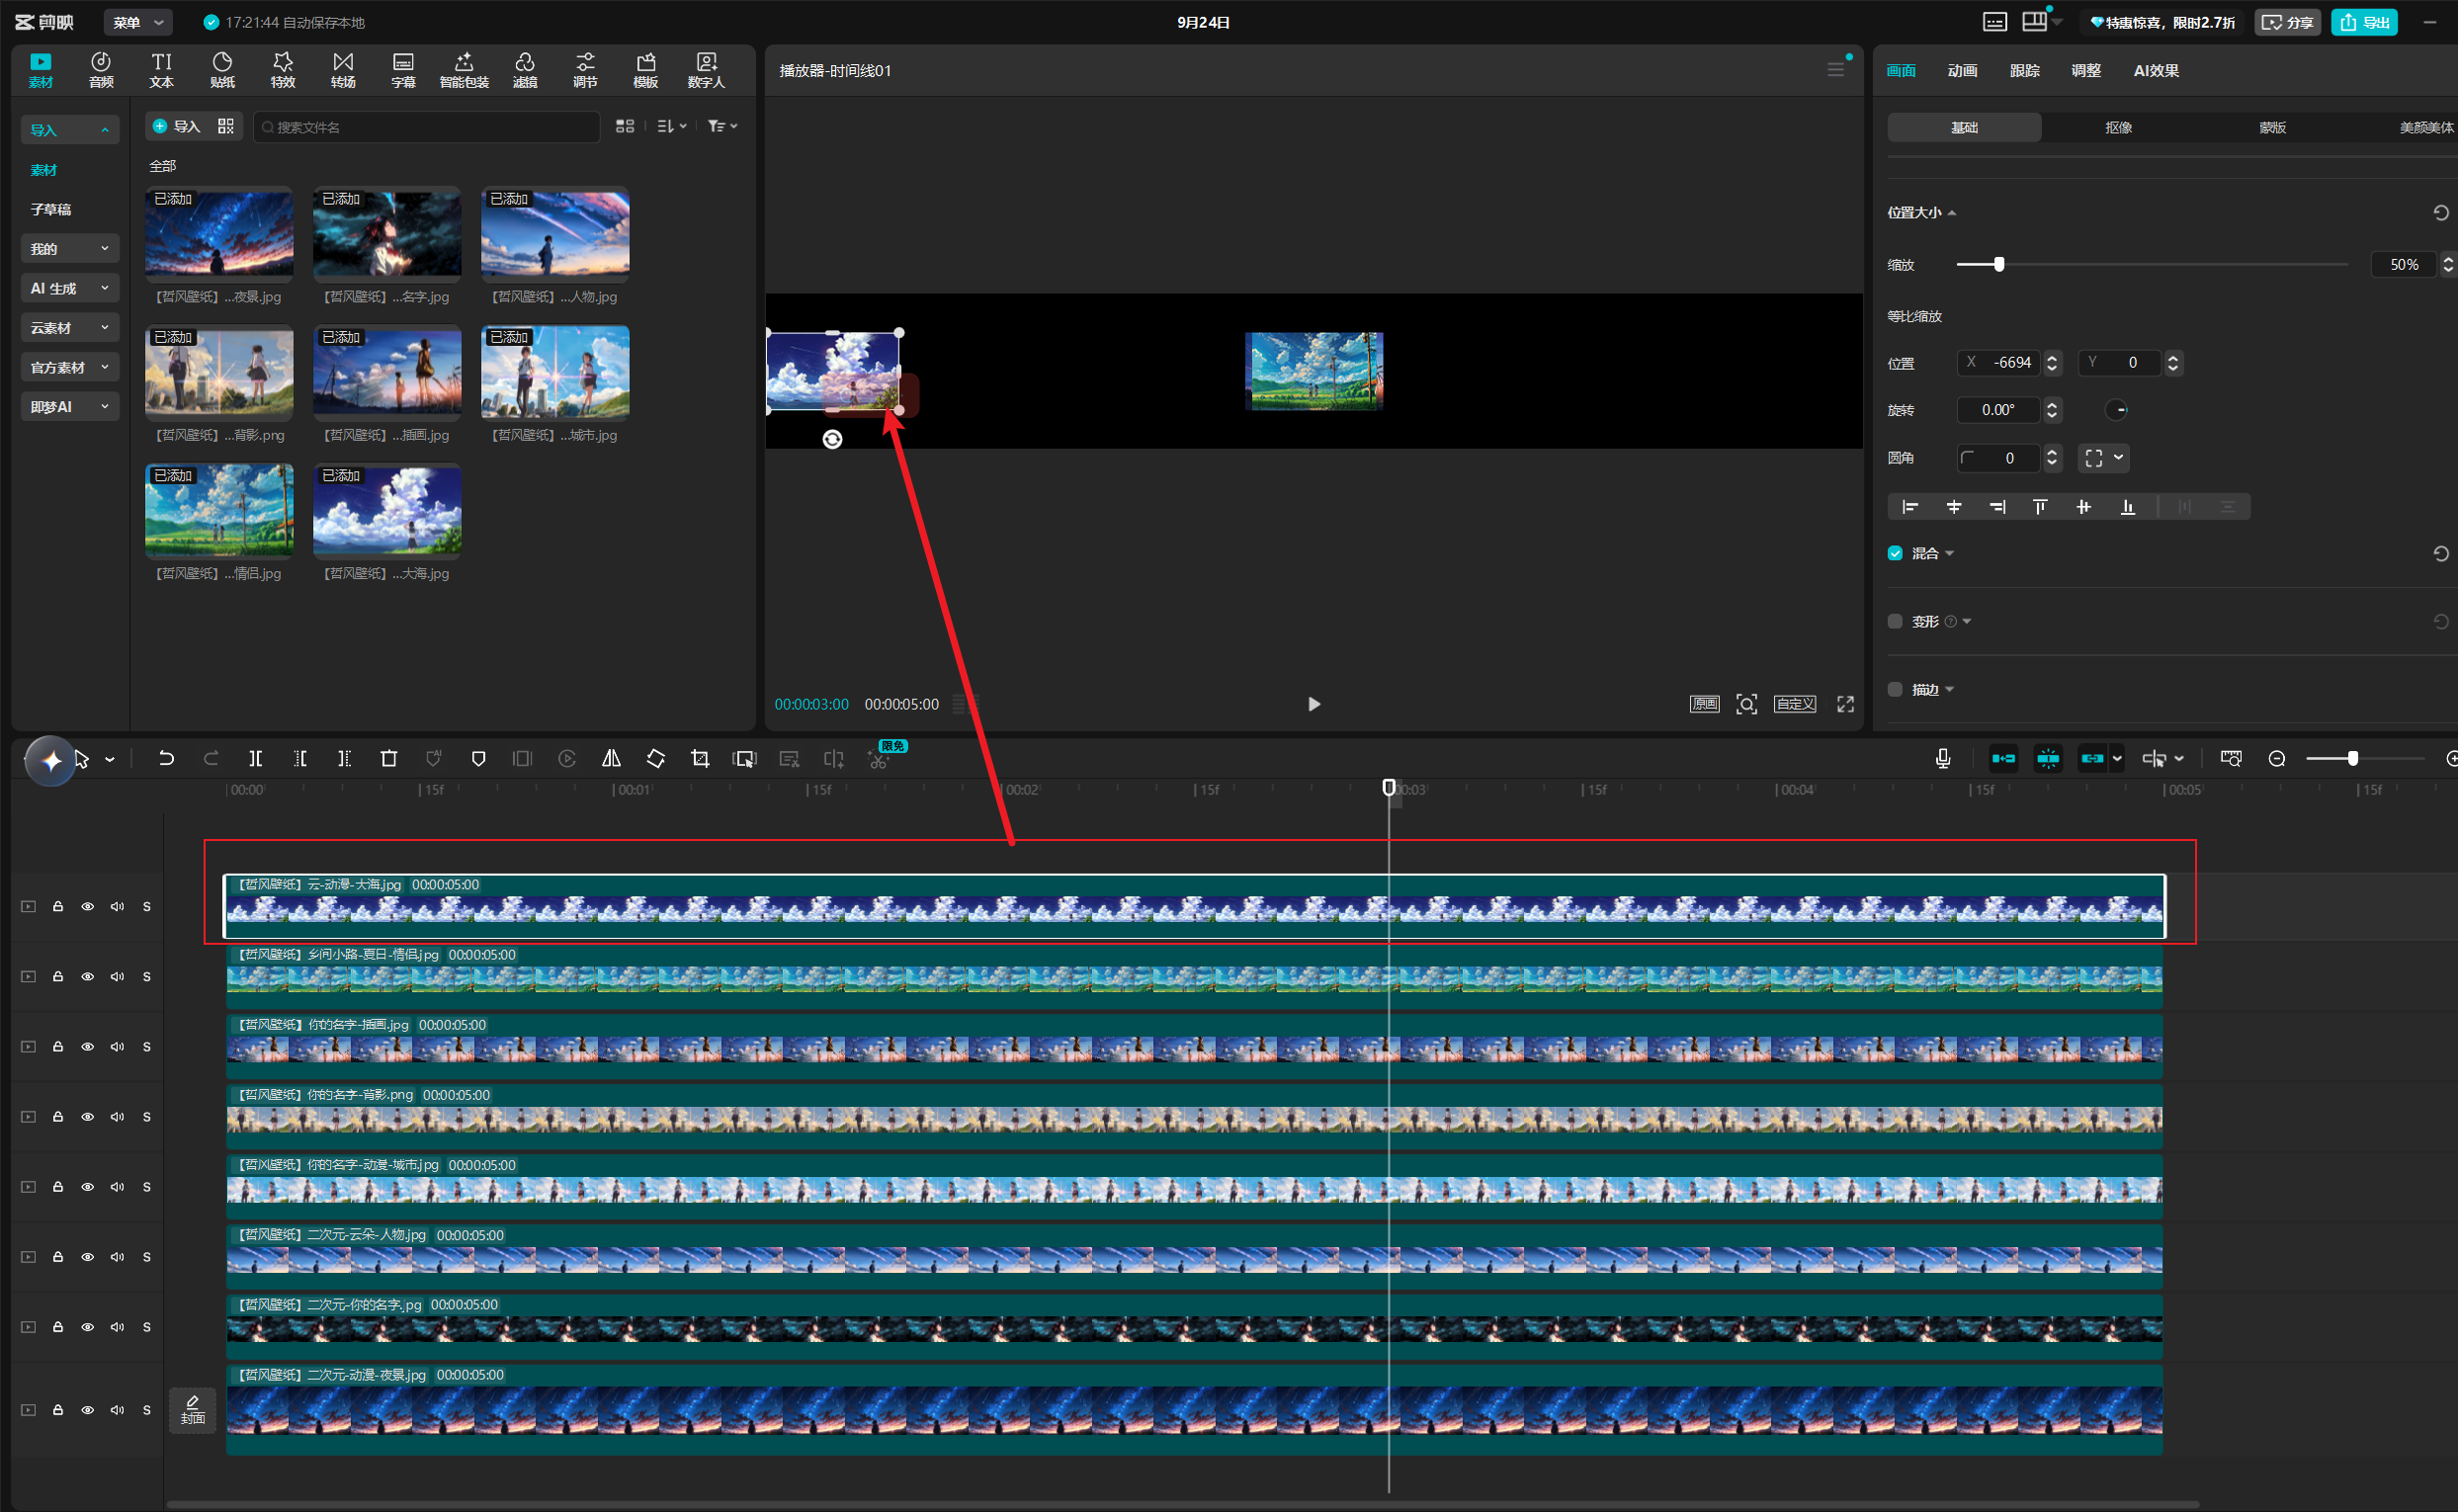Click the crop tool icon
The height and width of the screenshot is (1512, 2458).
[x=700, y=759]
